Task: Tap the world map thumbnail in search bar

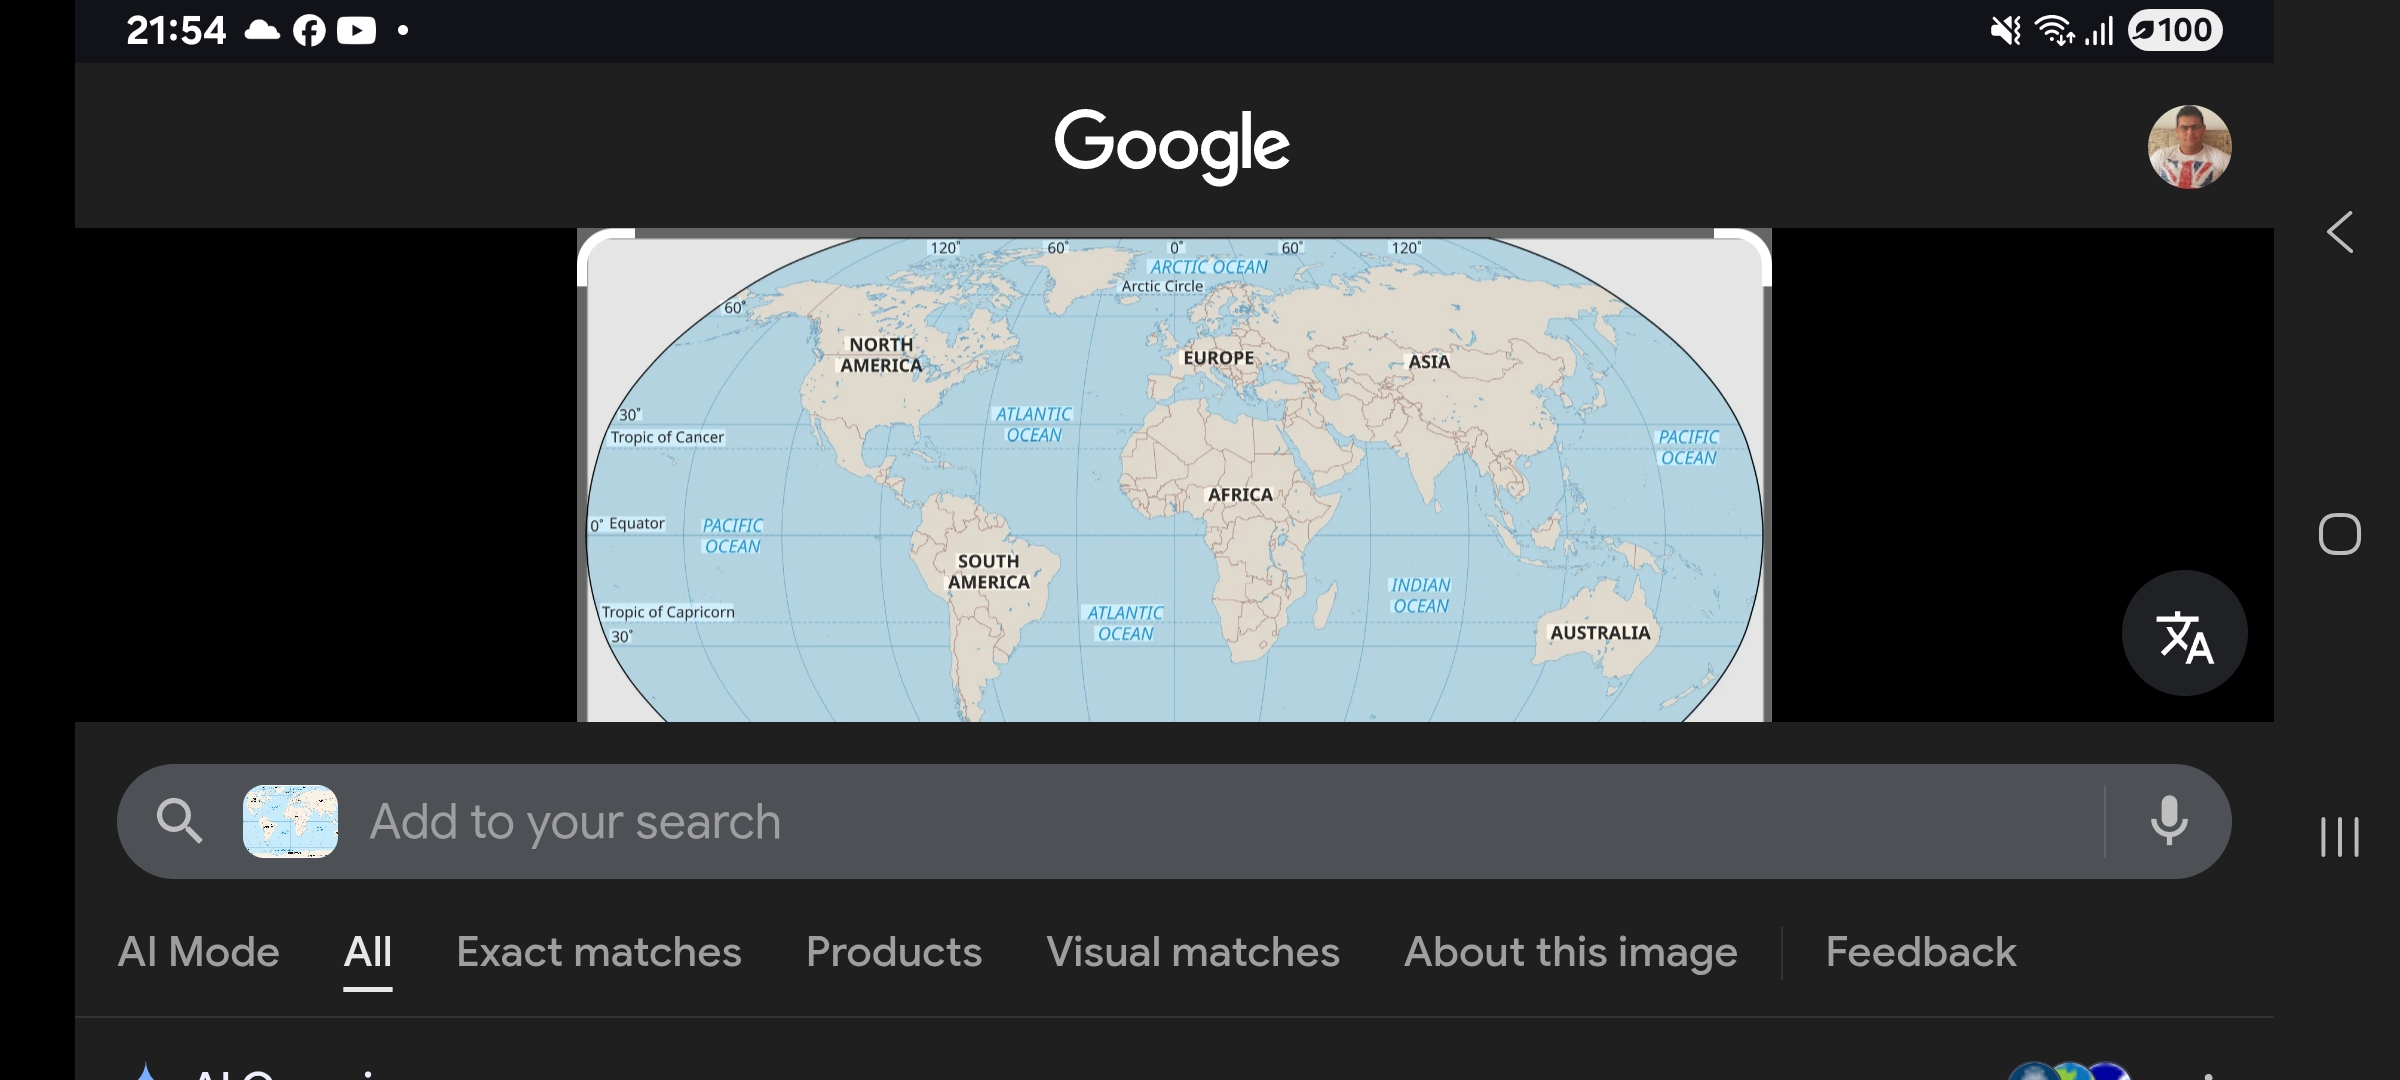Action: (x=290, y=821)
